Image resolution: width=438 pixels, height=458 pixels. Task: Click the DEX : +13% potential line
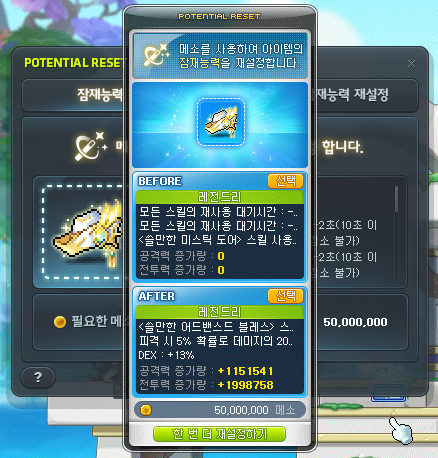(x=166, y=355)
